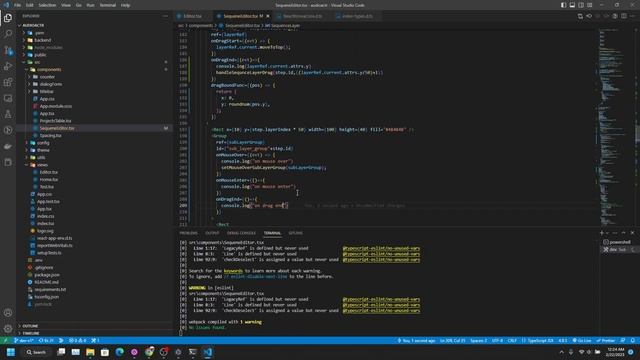Close the terminal panel
The image size is (640, 360).
coord(632,233)
